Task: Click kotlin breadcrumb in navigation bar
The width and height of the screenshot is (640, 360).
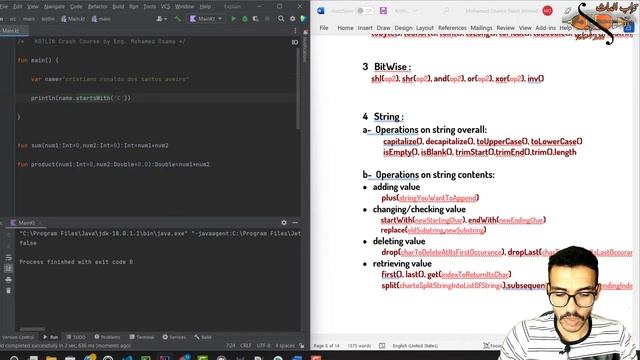Action: (48, 19)
